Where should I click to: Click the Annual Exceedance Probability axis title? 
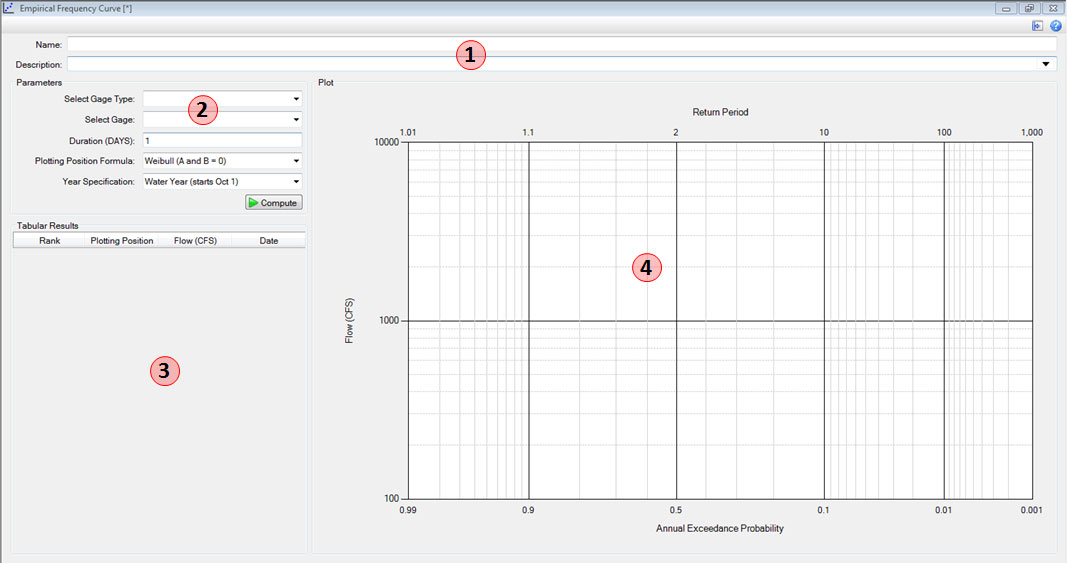point(720,528)
